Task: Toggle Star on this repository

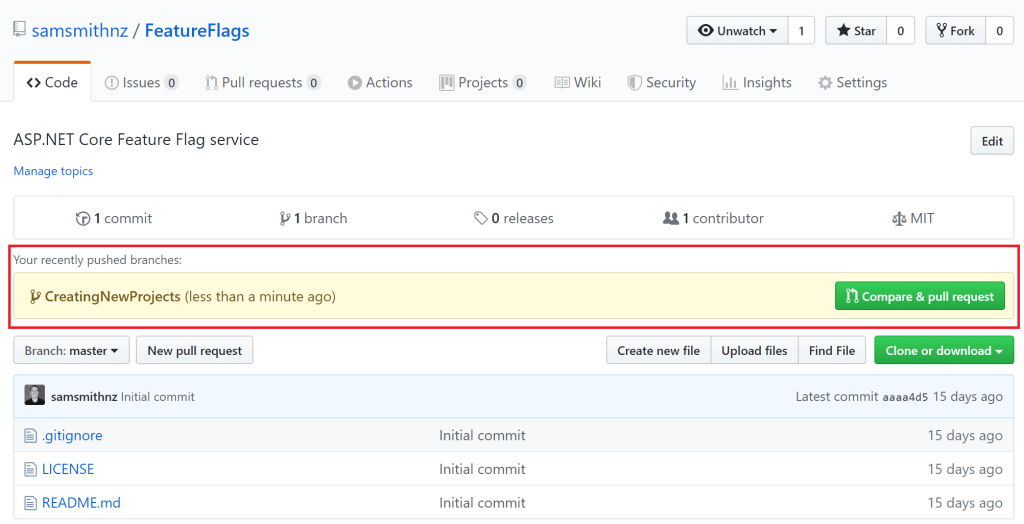Action: pyautogui.click(x=852, y=31)
